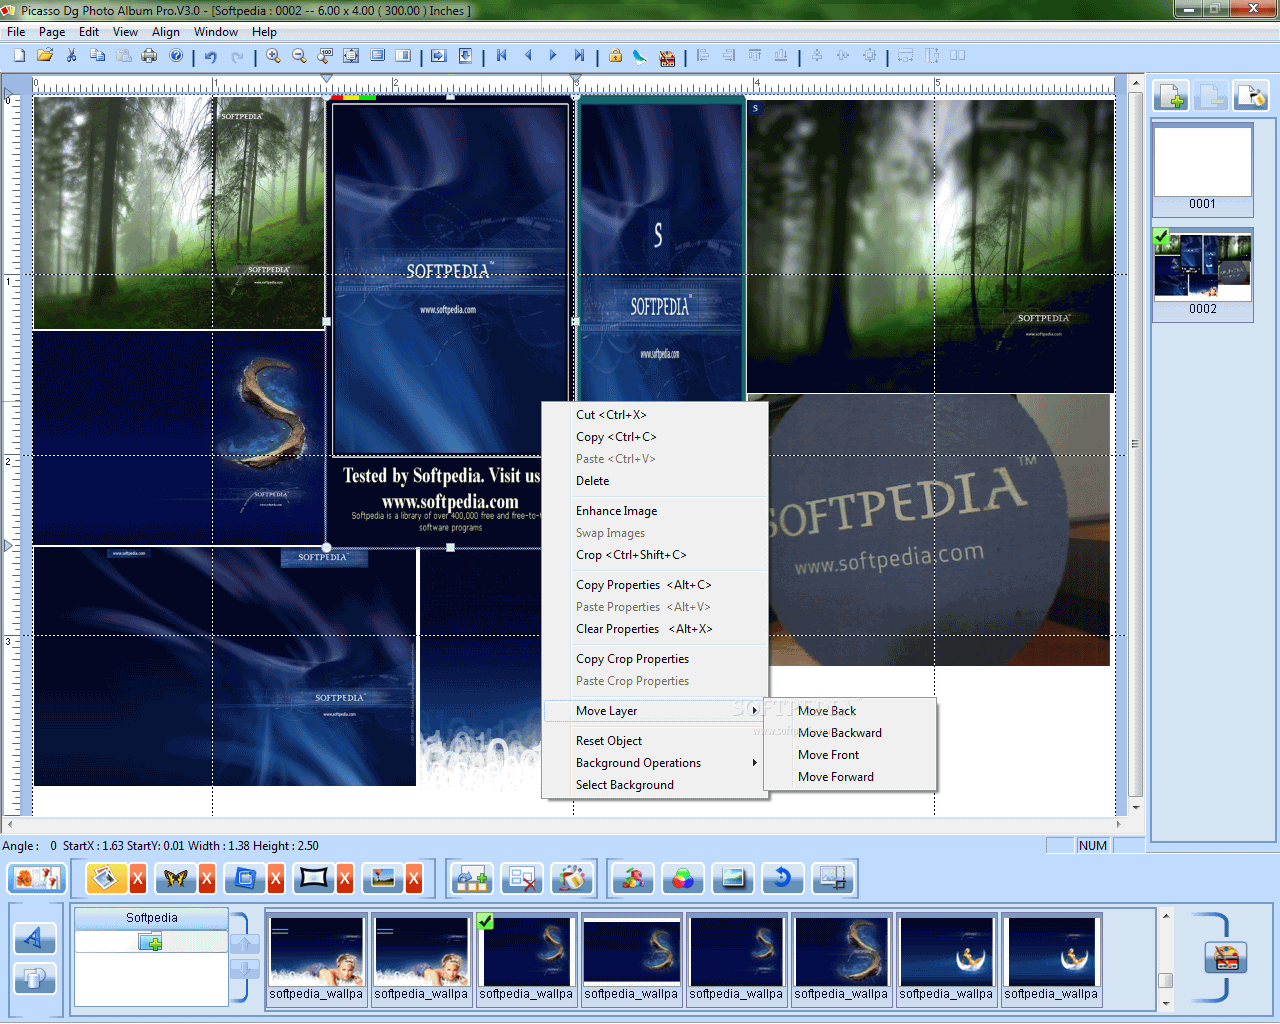Click the Copy toolbar icon
Image resolution: width=1280 pixels, height=1024 pixels.
(x=97, y=56)
